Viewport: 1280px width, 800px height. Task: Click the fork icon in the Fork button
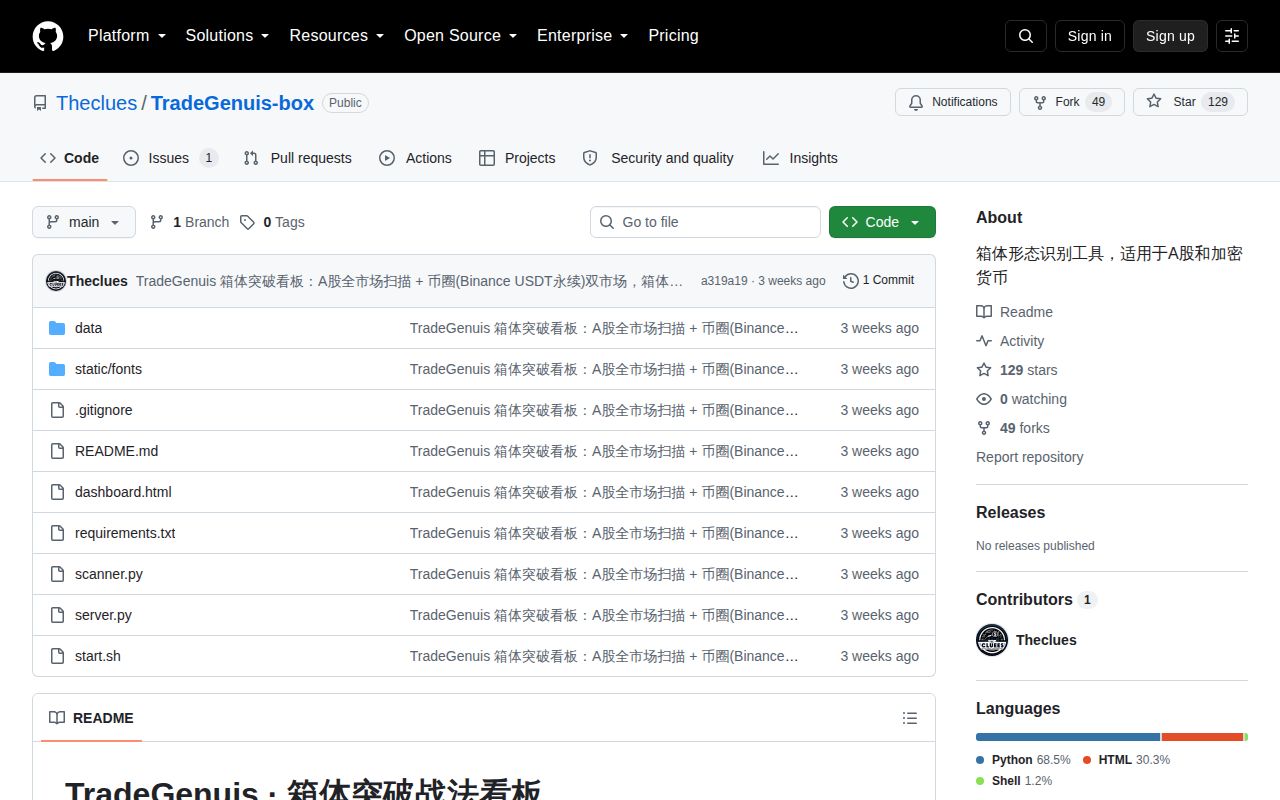click(1040, 102)
